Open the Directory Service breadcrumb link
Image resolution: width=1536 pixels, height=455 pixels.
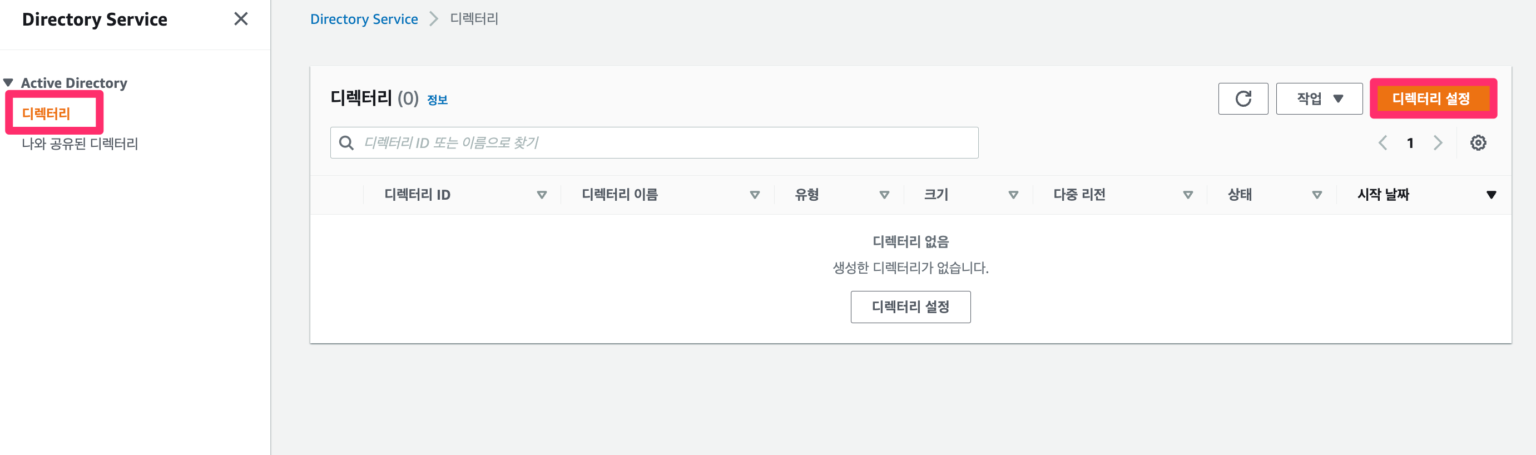(364, 19)
